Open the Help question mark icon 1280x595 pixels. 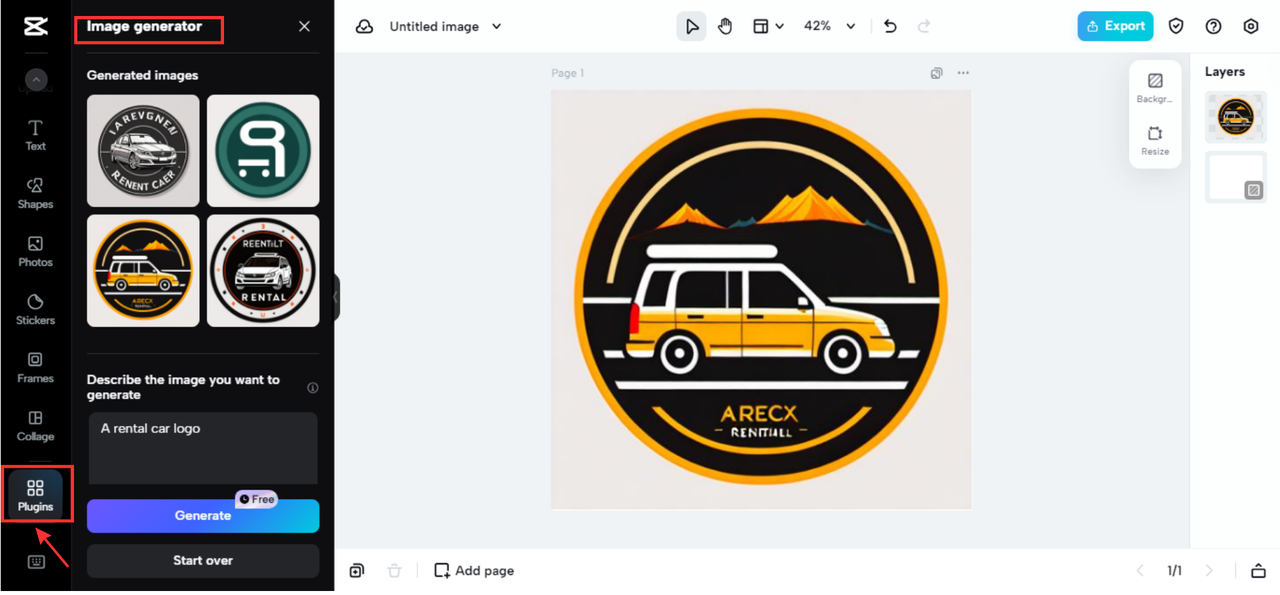pyautogui.click(x=1213, y=27)
